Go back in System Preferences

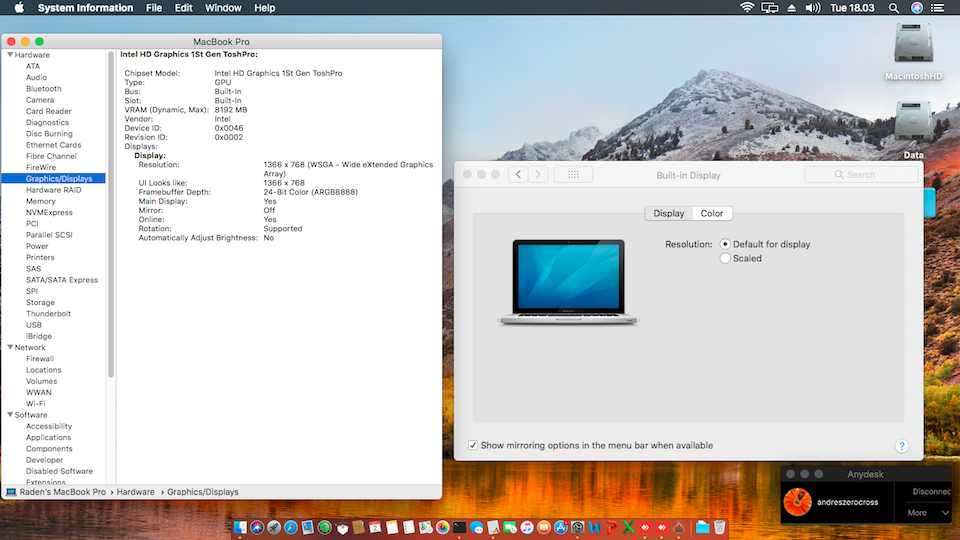[518, 174]
